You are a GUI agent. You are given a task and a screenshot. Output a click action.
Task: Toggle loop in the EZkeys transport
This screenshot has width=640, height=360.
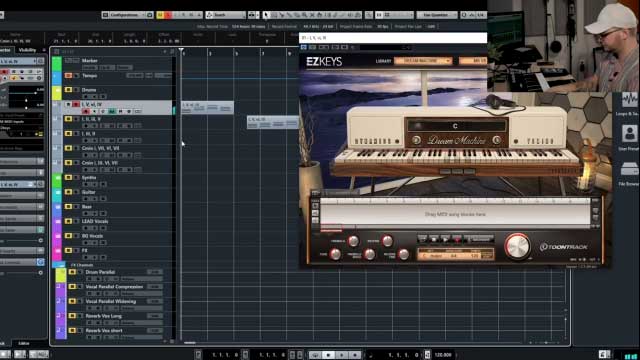pyautogui.click(x=422, y=239)
